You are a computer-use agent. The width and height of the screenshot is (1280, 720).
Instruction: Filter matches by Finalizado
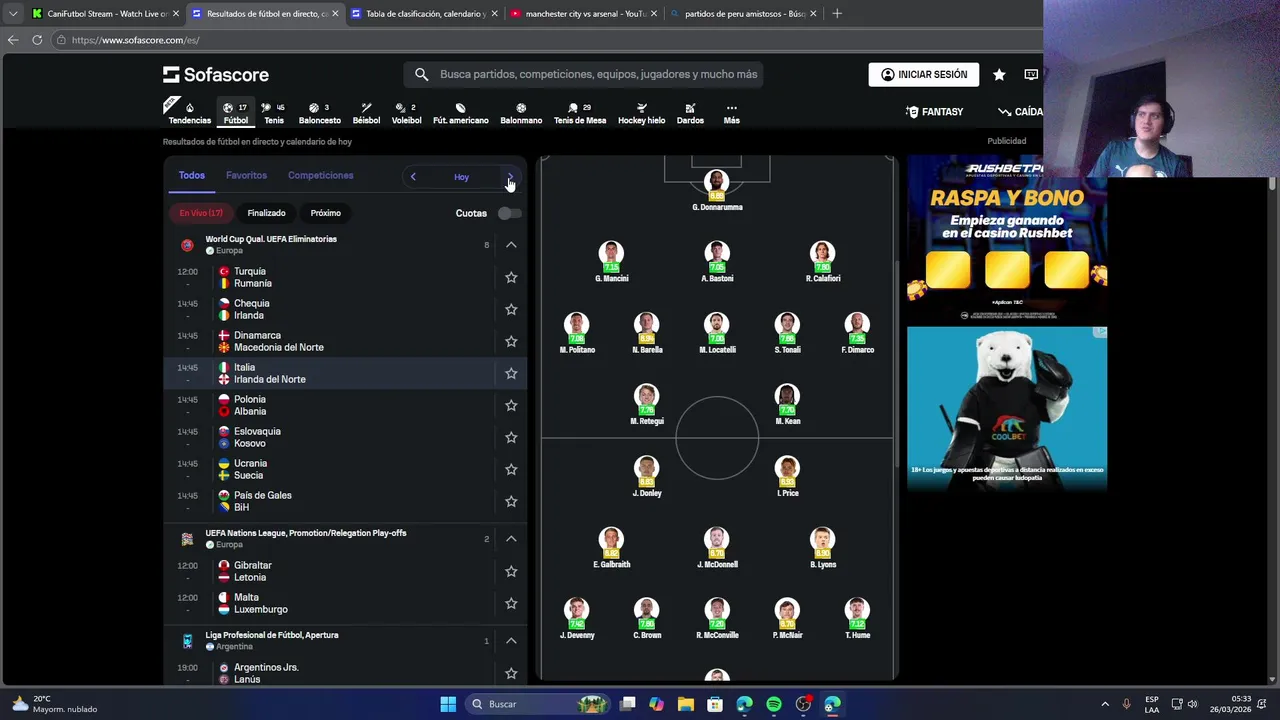(x=266, y=213)
